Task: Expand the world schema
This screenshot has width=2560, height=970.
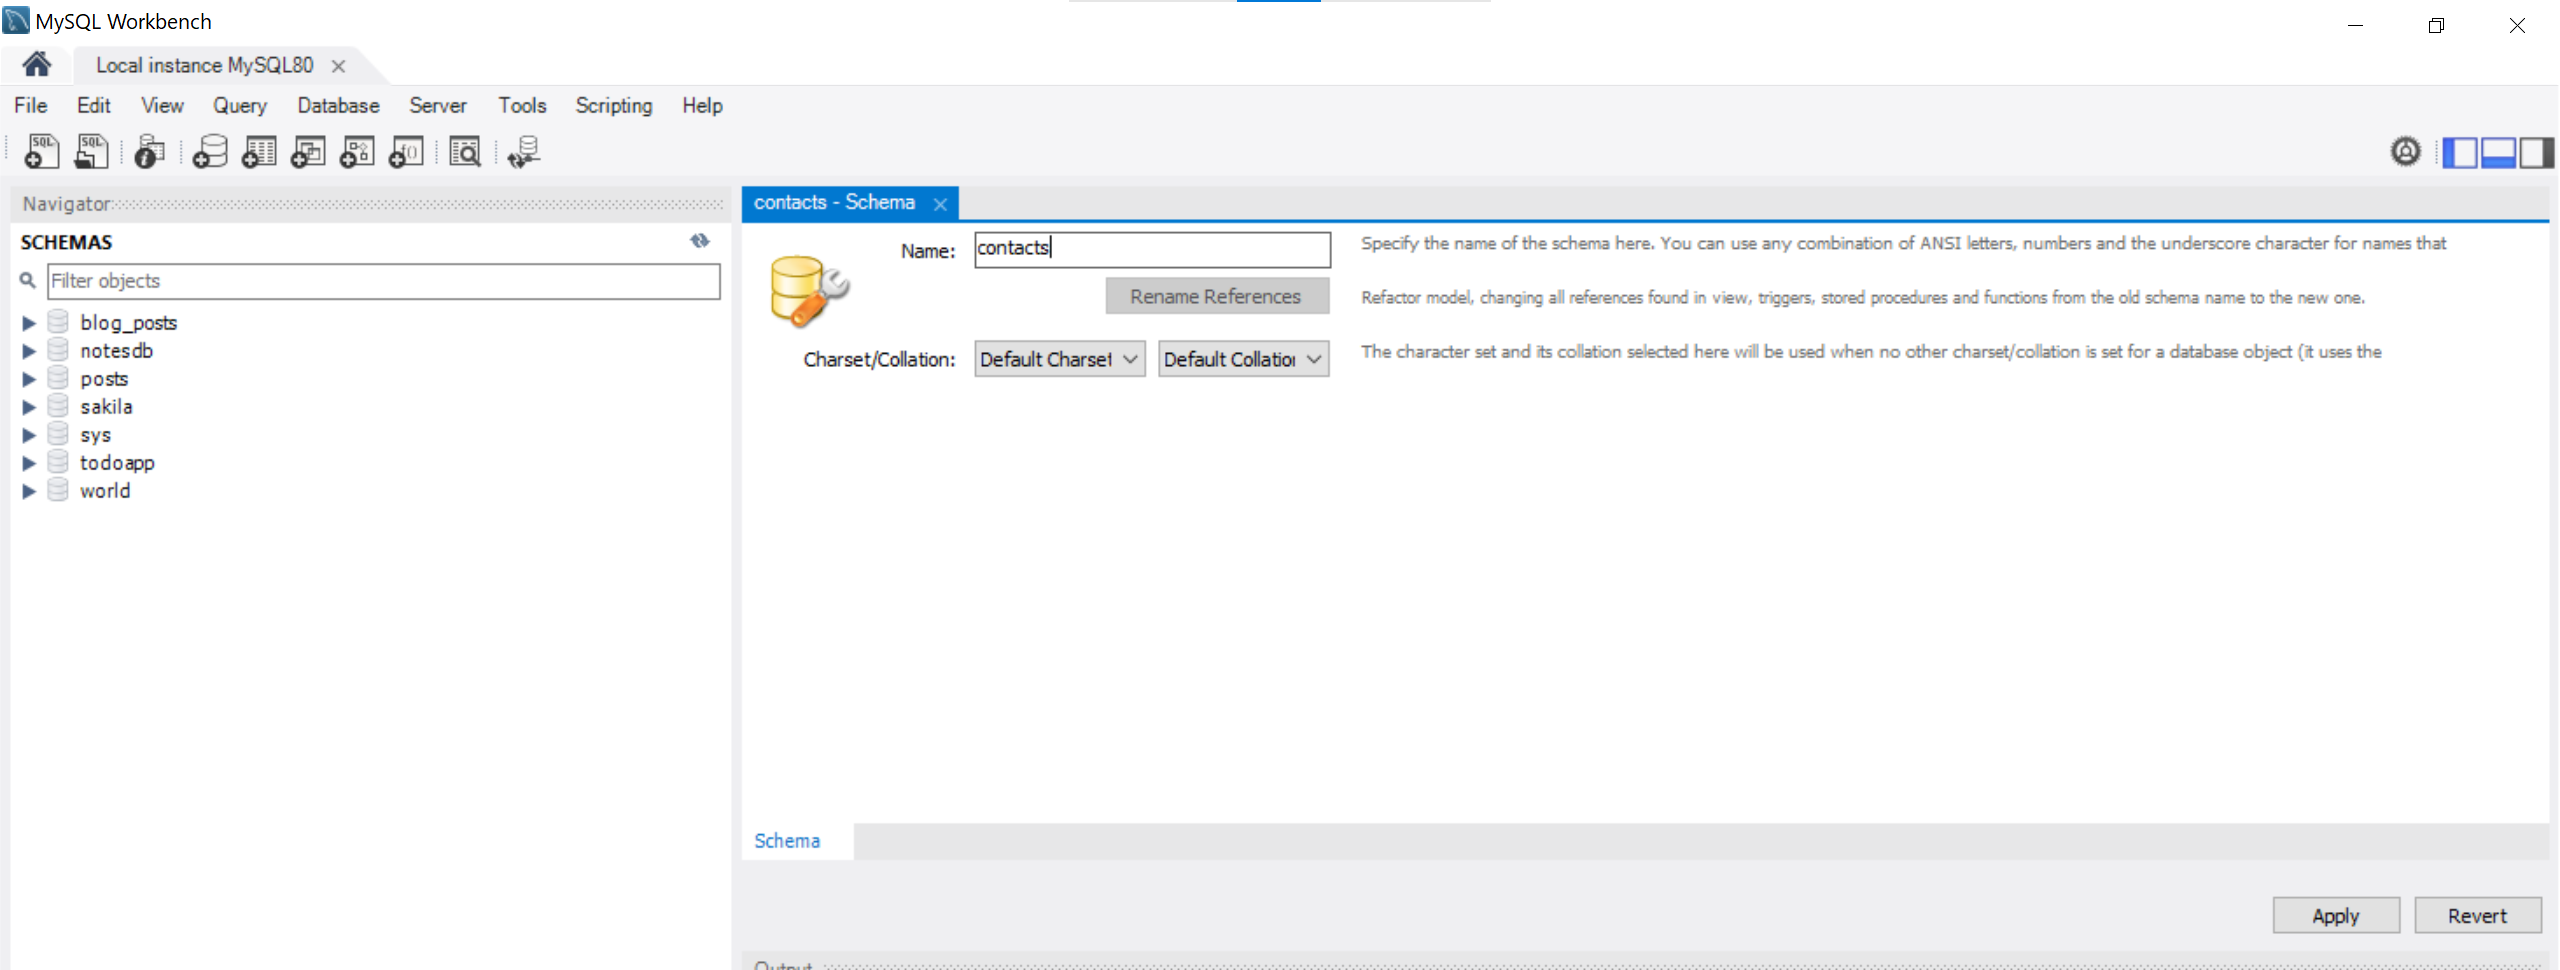Action: [x=29, y=491]
